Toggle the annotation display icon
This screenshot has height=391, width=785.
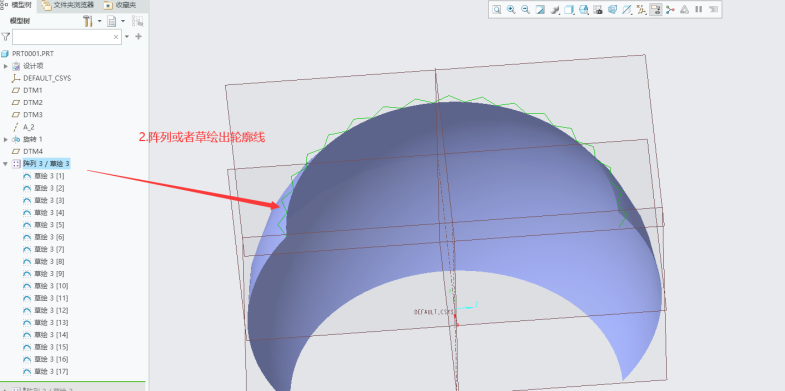[x=656, y=10]
